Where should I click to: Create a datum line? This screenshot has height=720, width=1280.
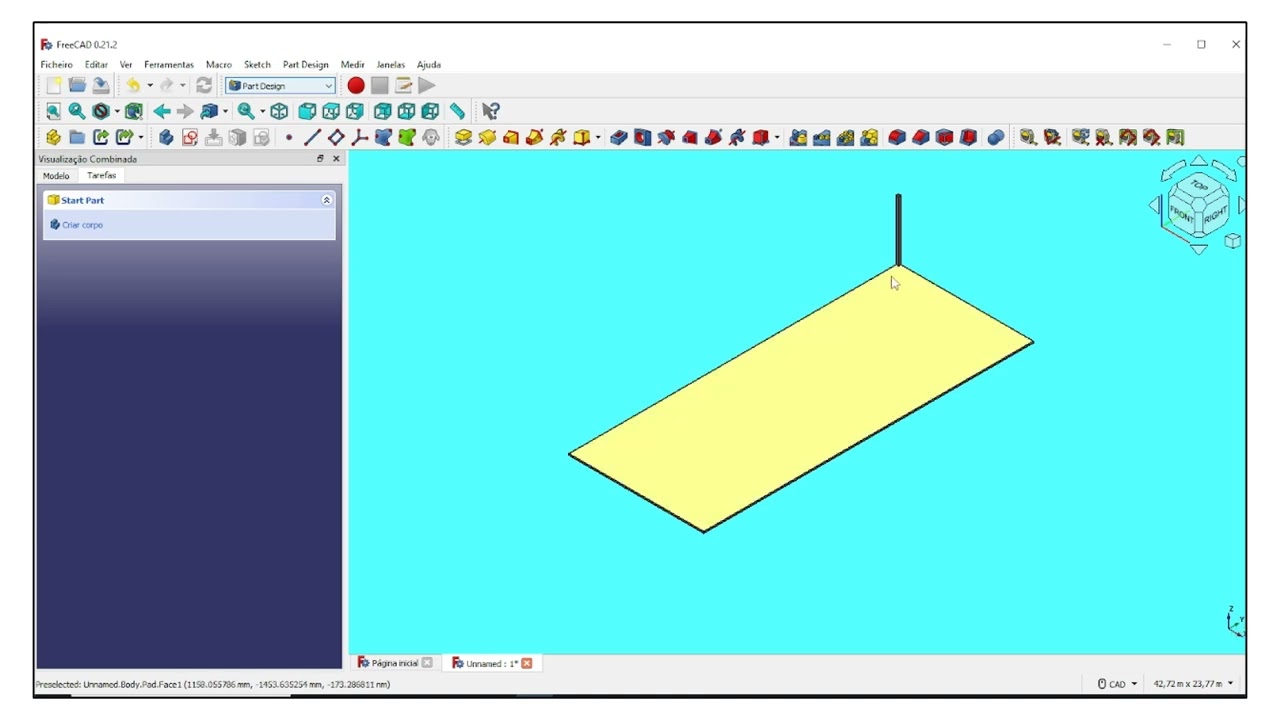click(312, 138)
